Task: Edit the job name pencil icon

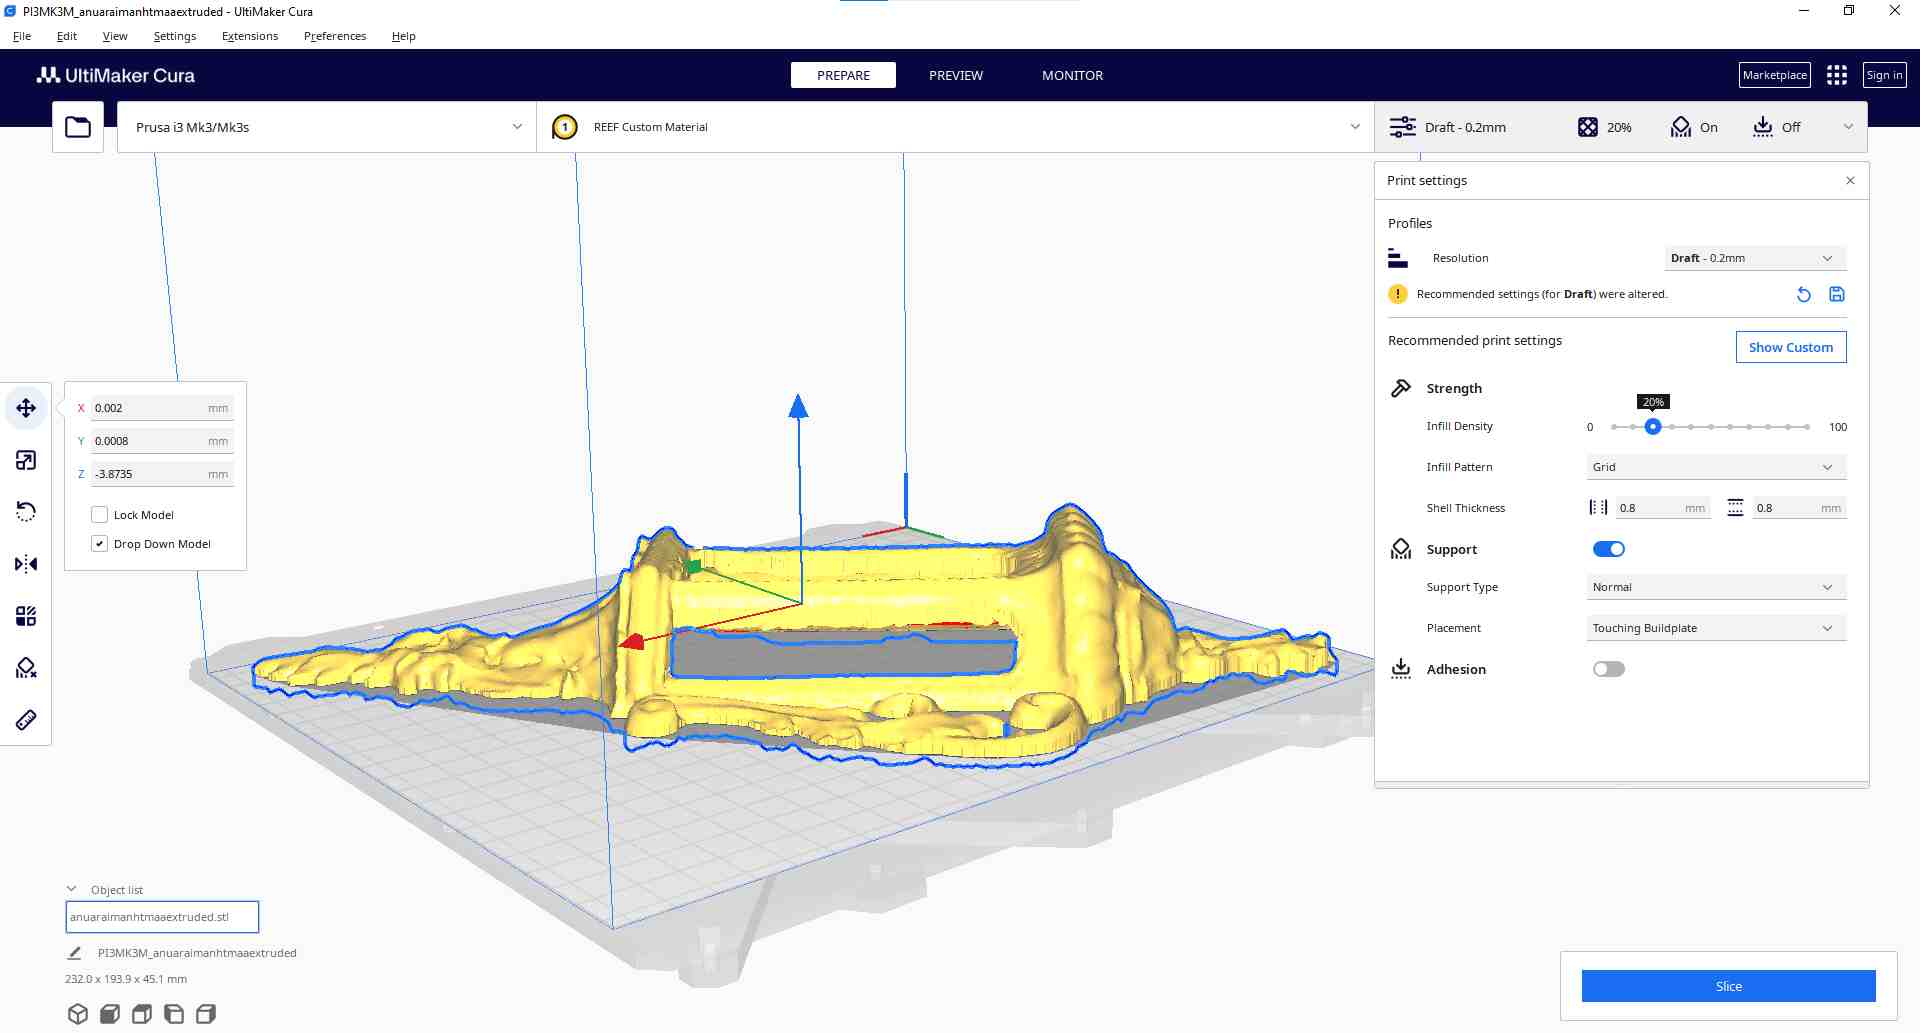Action: 74,953
